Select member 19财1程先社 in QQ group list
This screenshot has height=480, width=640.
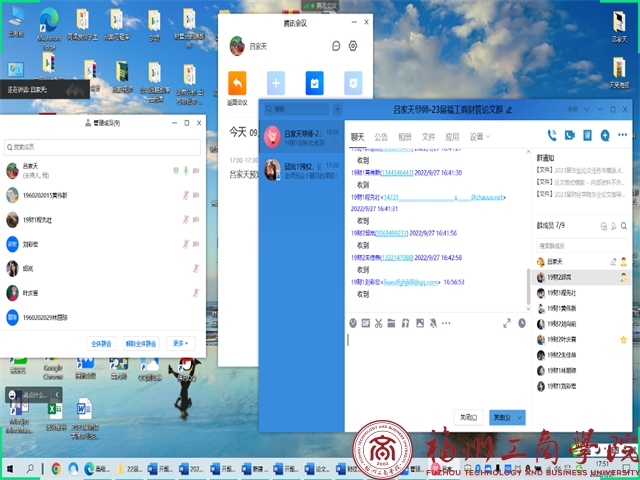(x=581, y=293)
